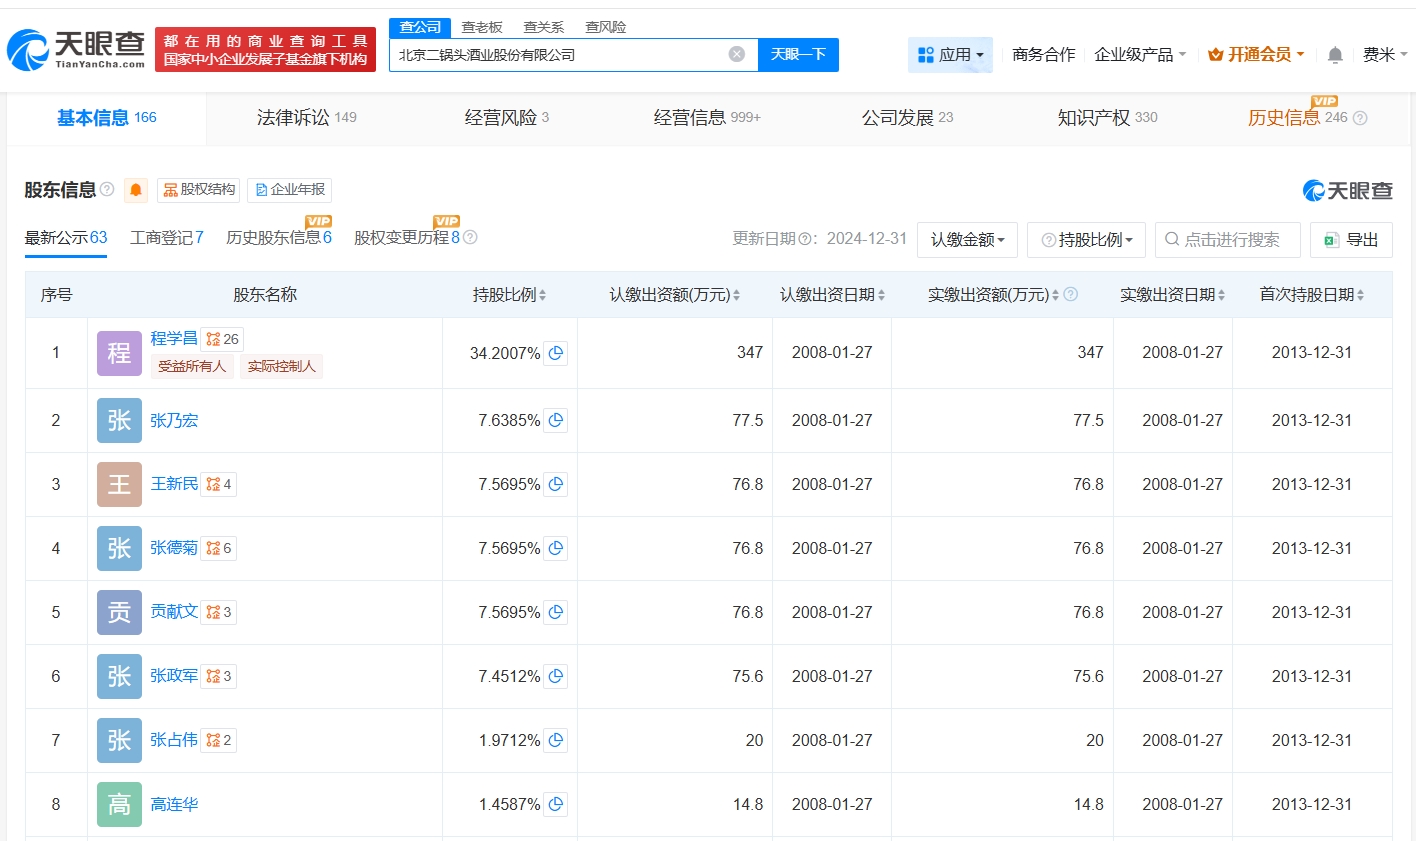Clear the search box with X icon
This screenshot has width=1416, height=841.
tap(737, 55)
